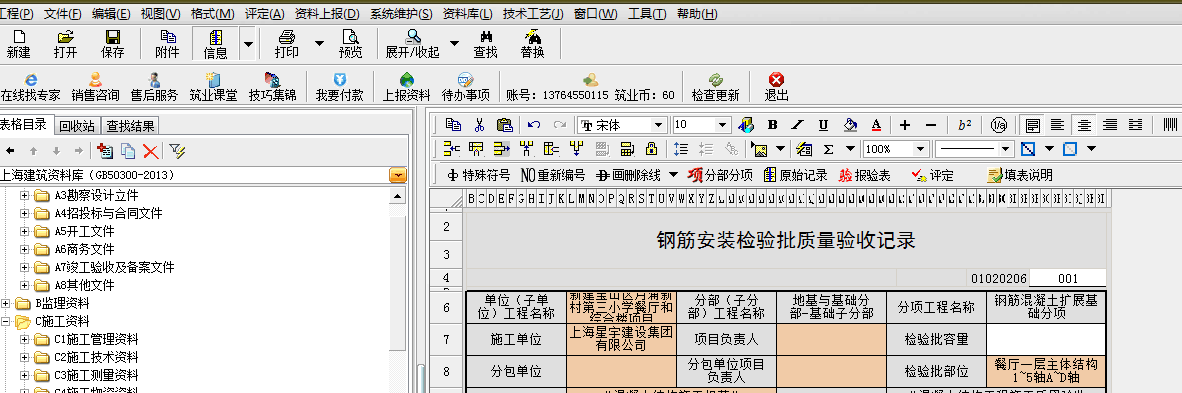Open the 资料库(L) menu
The width and height of the screenshot is (1182, 393).
[x=467, y=14]
